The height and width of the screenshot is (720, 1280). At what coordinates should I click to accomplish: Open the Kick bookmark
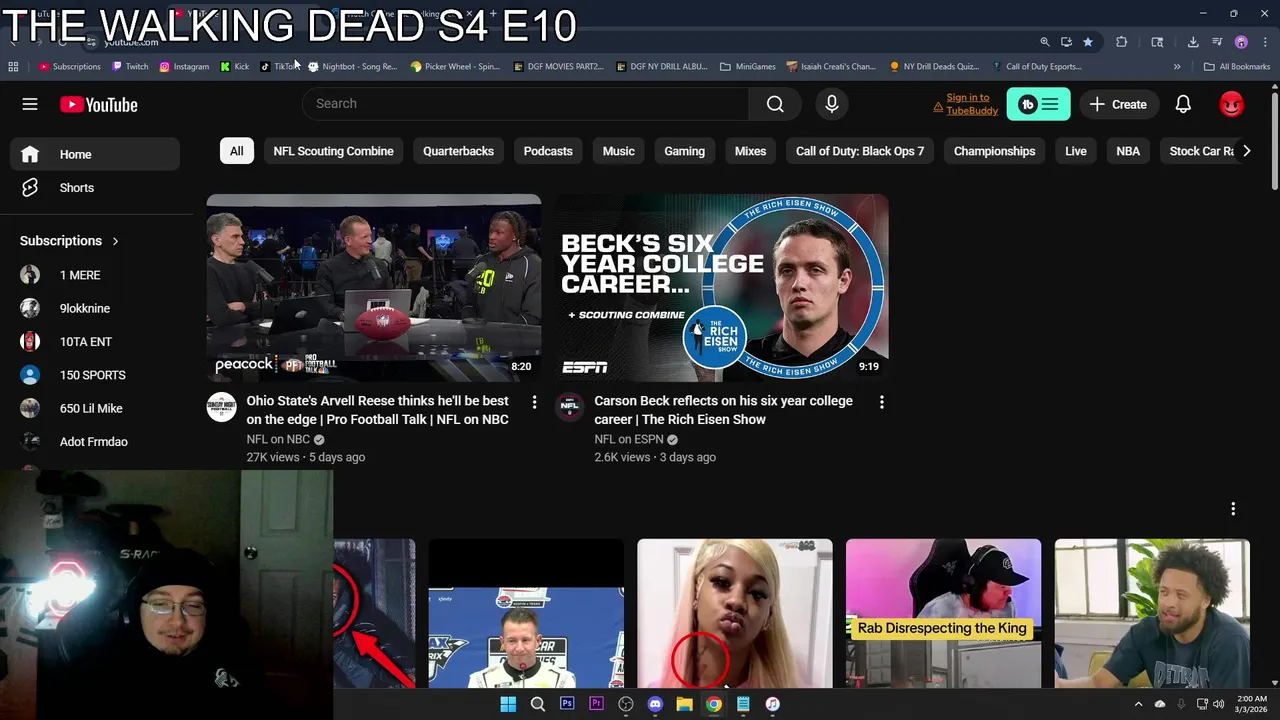pos(235,67)
